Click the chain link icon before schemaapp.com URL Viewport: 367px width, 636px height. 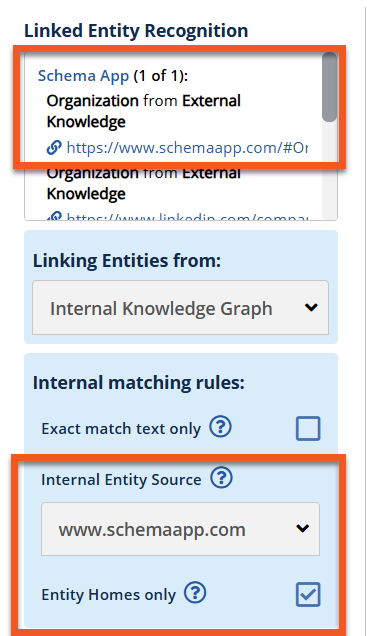pos(54,147)
